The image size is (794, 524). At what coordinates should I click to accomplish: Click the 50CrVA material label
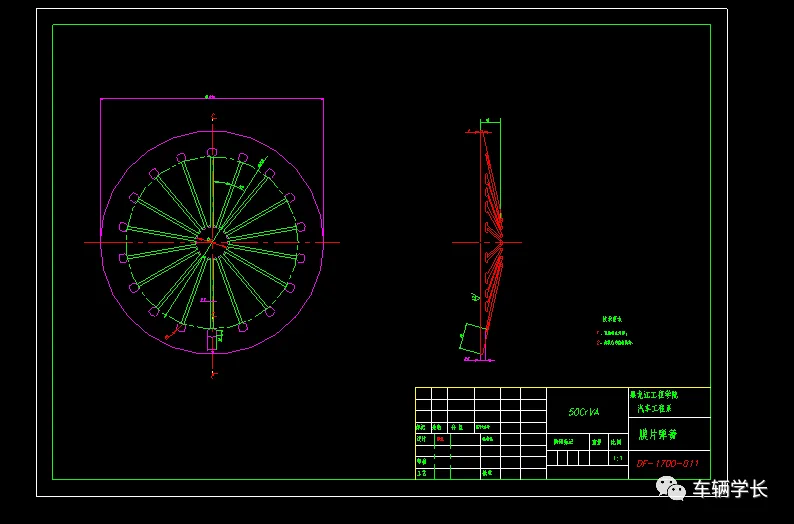click(584, 412)
